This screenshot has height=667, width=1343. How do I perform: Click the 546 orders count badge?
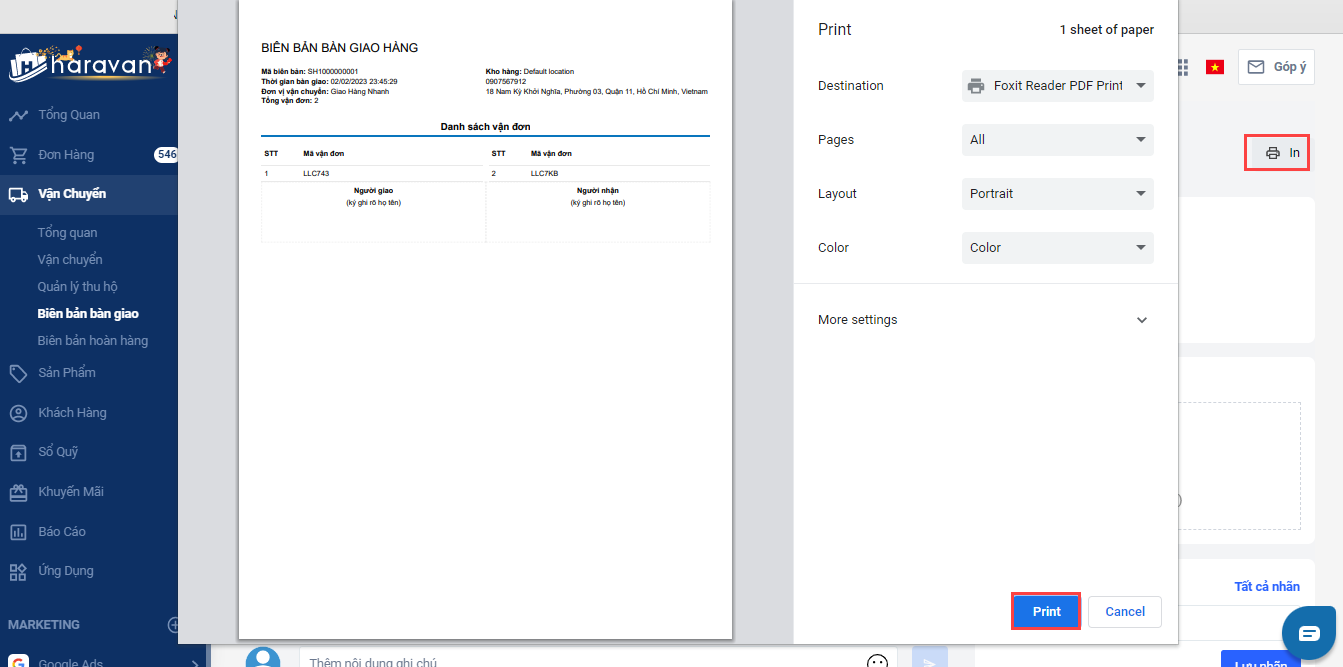[166, 154]
